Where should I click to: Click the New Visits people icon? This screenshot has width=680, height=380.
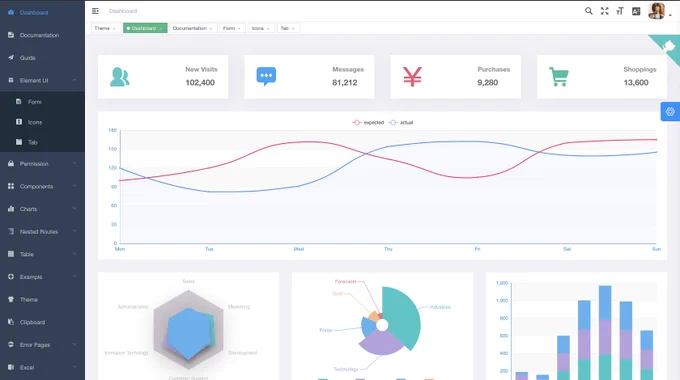pos(120,77)
